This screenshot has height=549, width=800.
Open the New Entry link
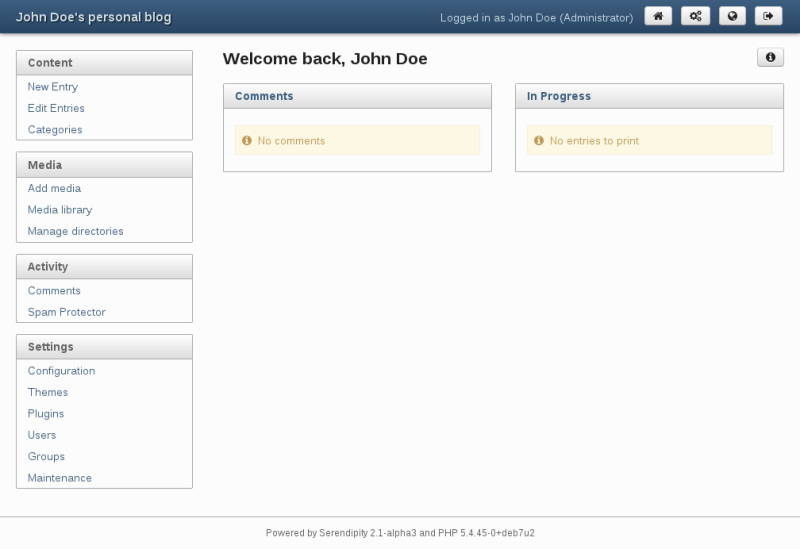[x=53, y=87]
